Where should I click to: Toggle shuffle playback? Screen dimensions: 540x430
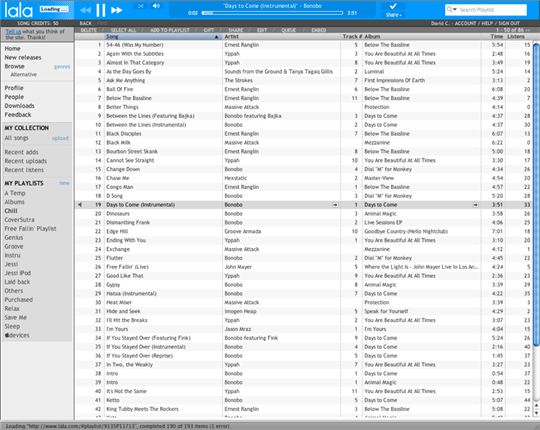click(x=141, y=6)
